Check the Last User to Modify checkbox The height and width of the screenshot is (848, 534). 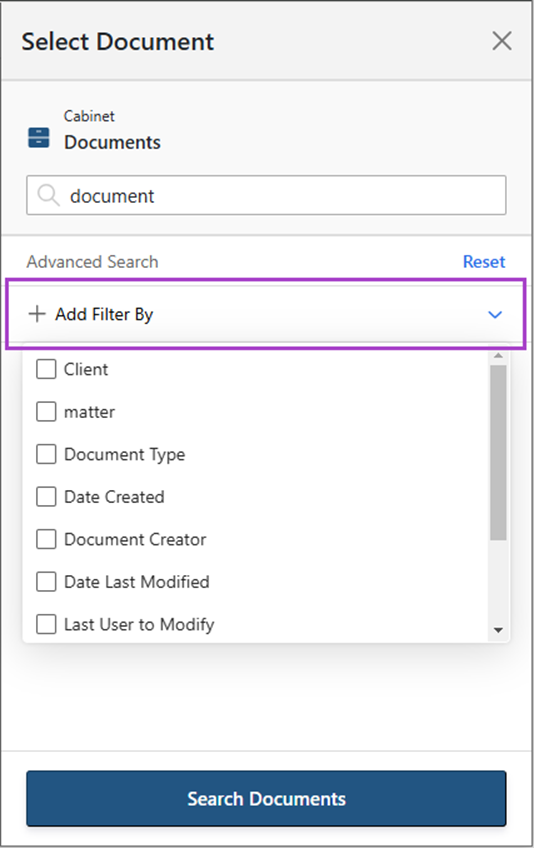[x=46, y=624]
